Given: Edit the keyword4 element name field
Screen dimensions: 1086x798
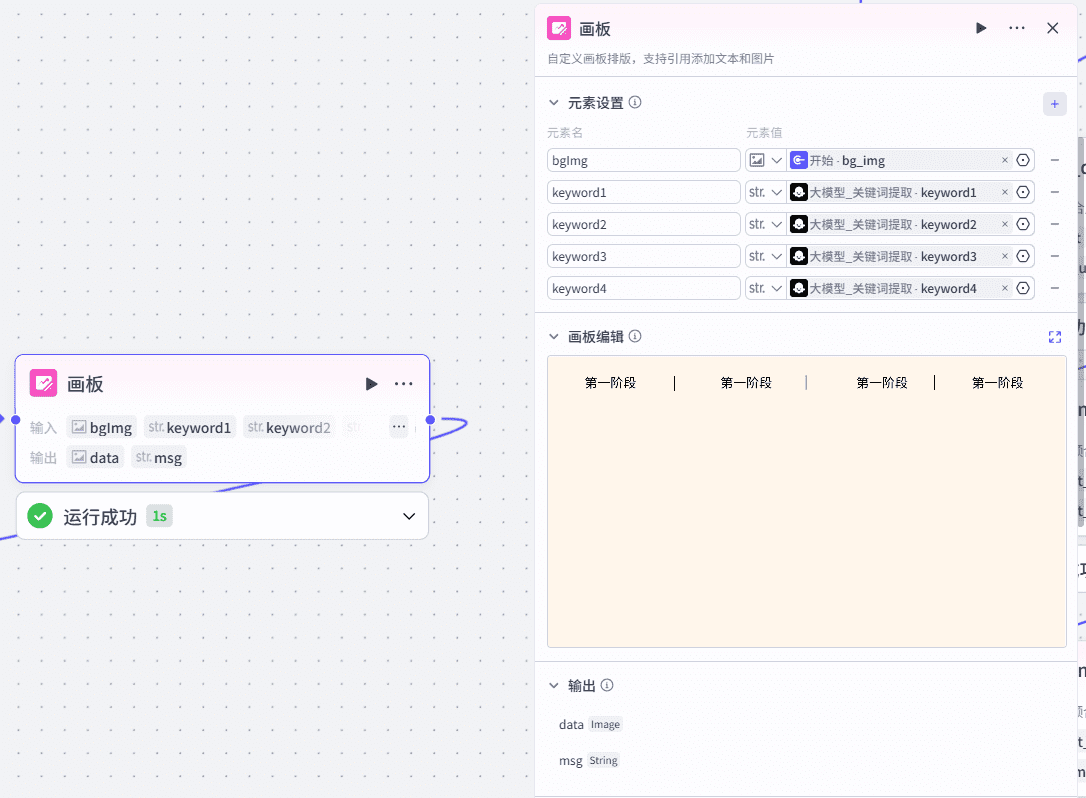Looking at the screenshot, I should coord(643,288).
